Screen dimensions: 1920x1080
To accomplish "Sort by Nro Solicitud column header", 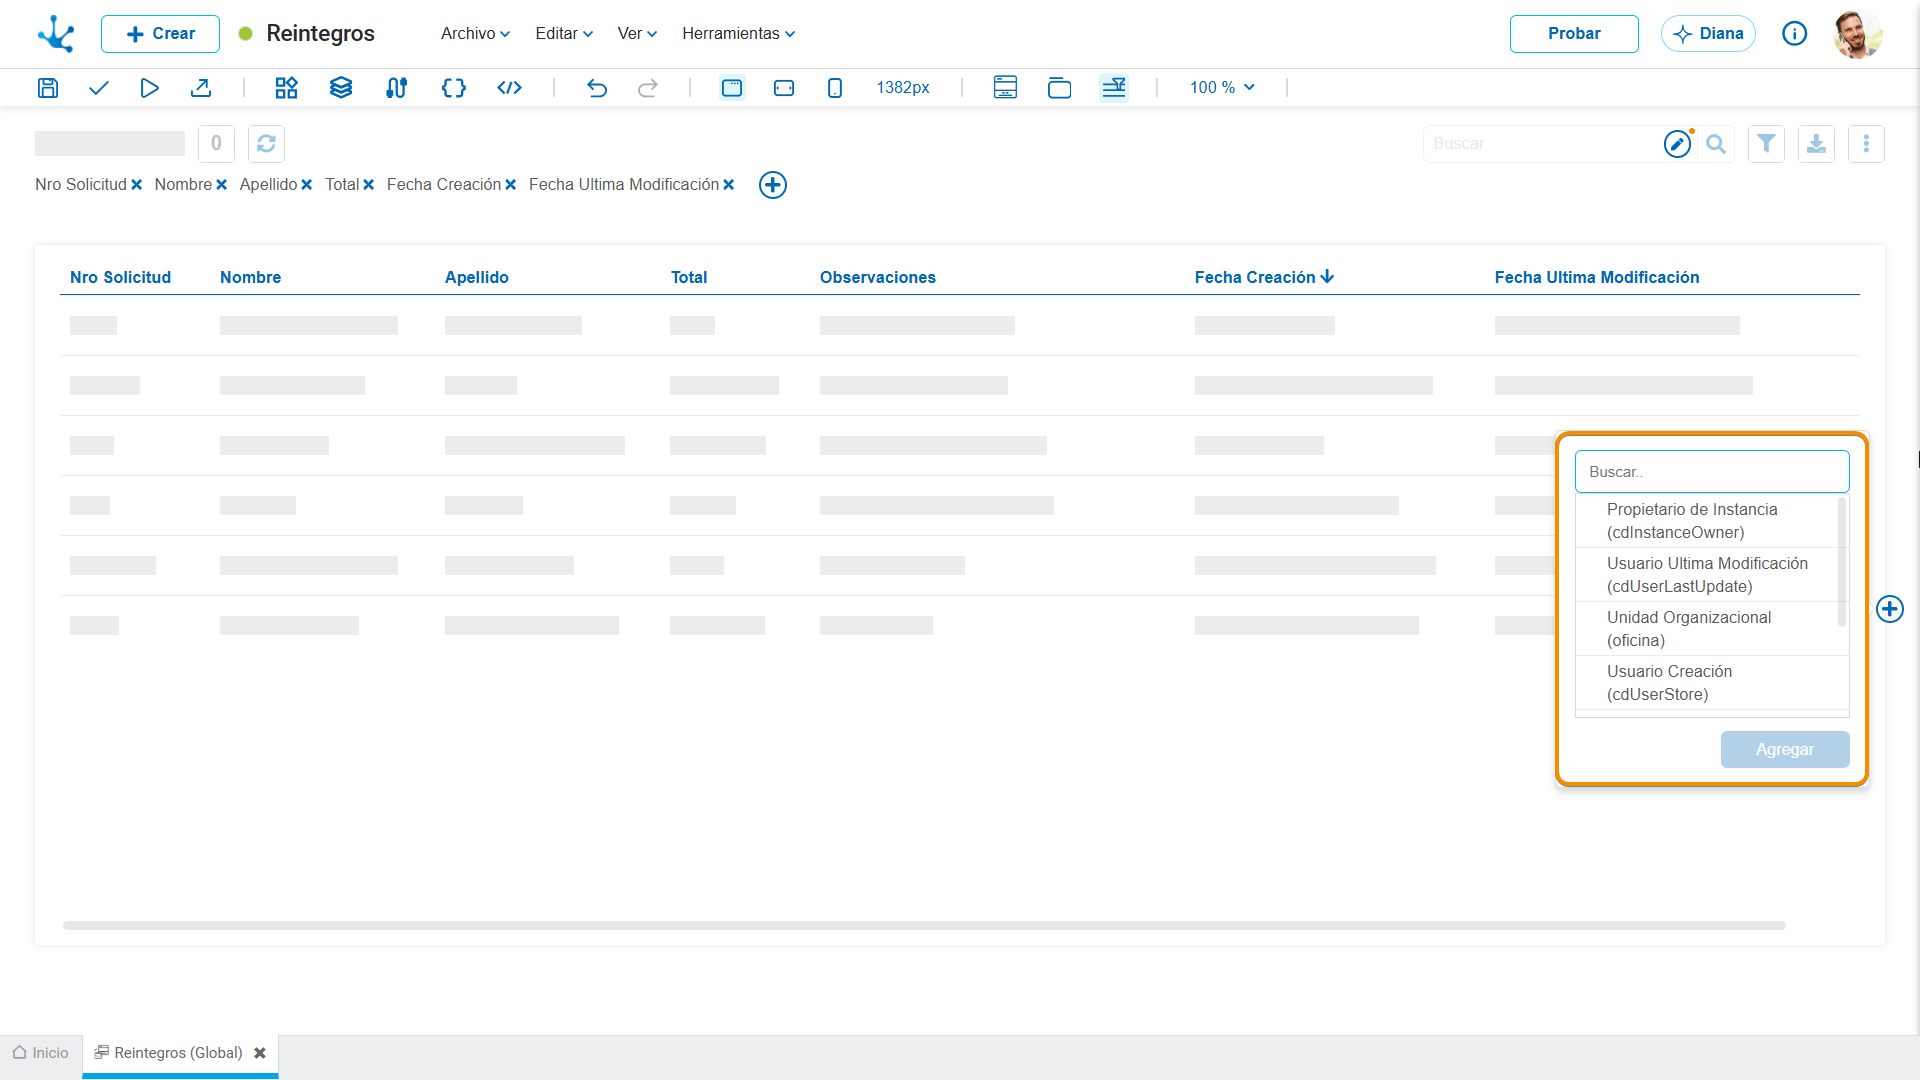I will click(120, 278).
